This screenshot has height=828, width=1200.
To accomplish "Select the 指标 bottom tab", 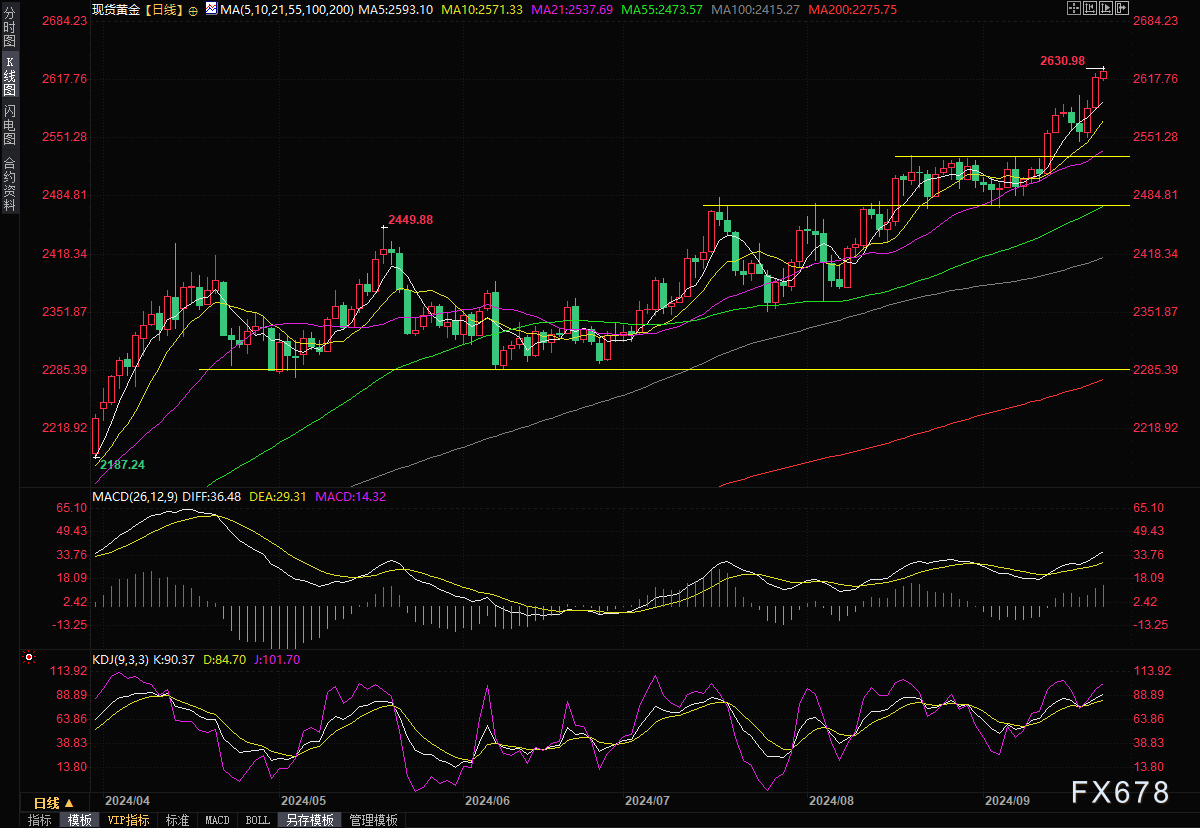I will 40,820.
